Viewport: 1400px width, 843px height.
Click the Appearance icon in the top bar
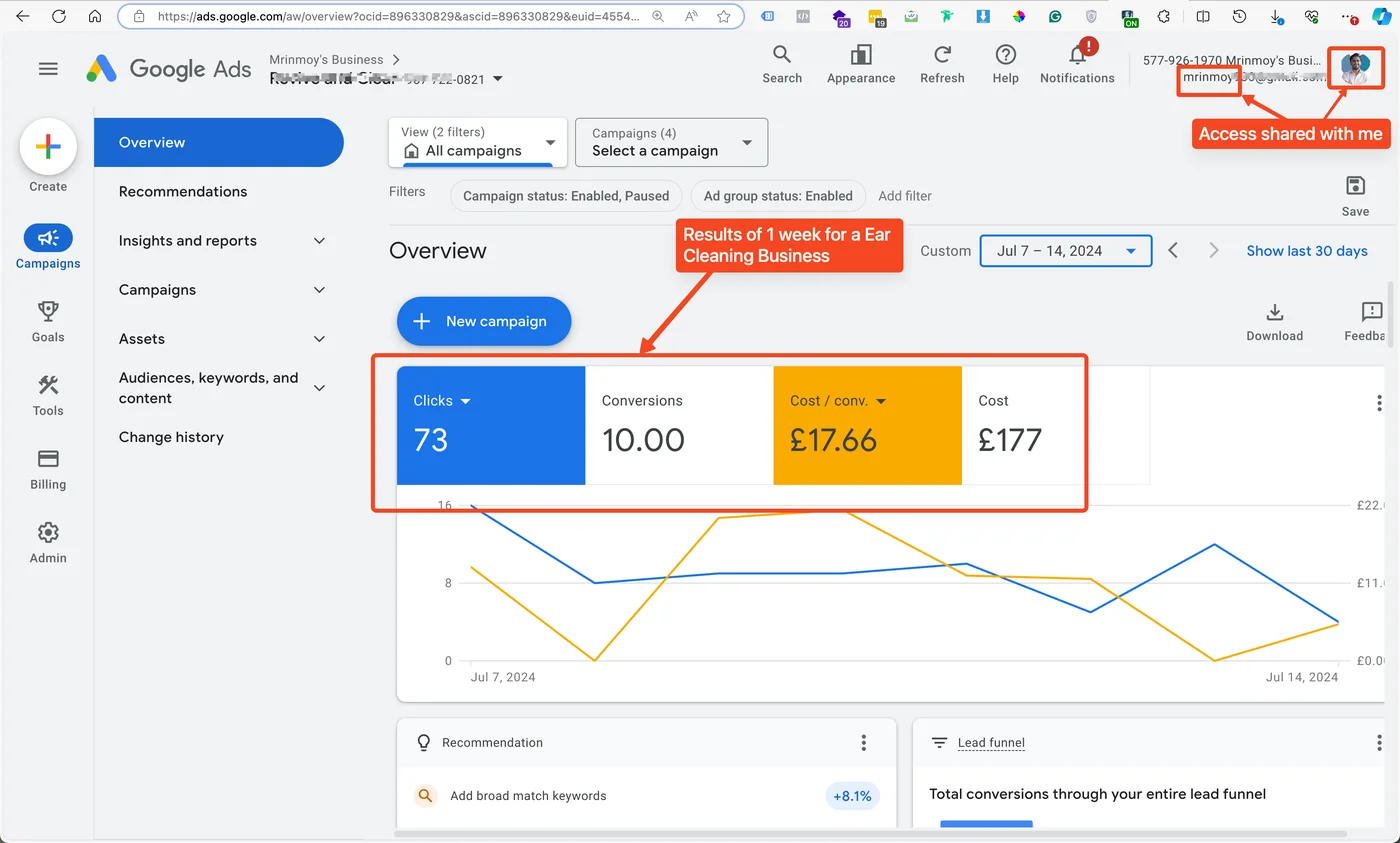click(860, 63)
